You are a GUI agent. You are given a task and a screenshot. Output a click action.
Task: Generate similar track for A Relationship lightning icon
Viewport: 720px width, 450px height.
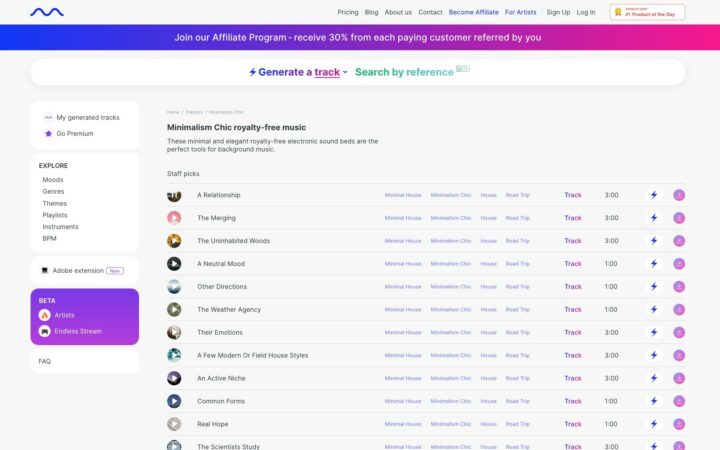tap(654, 195)
